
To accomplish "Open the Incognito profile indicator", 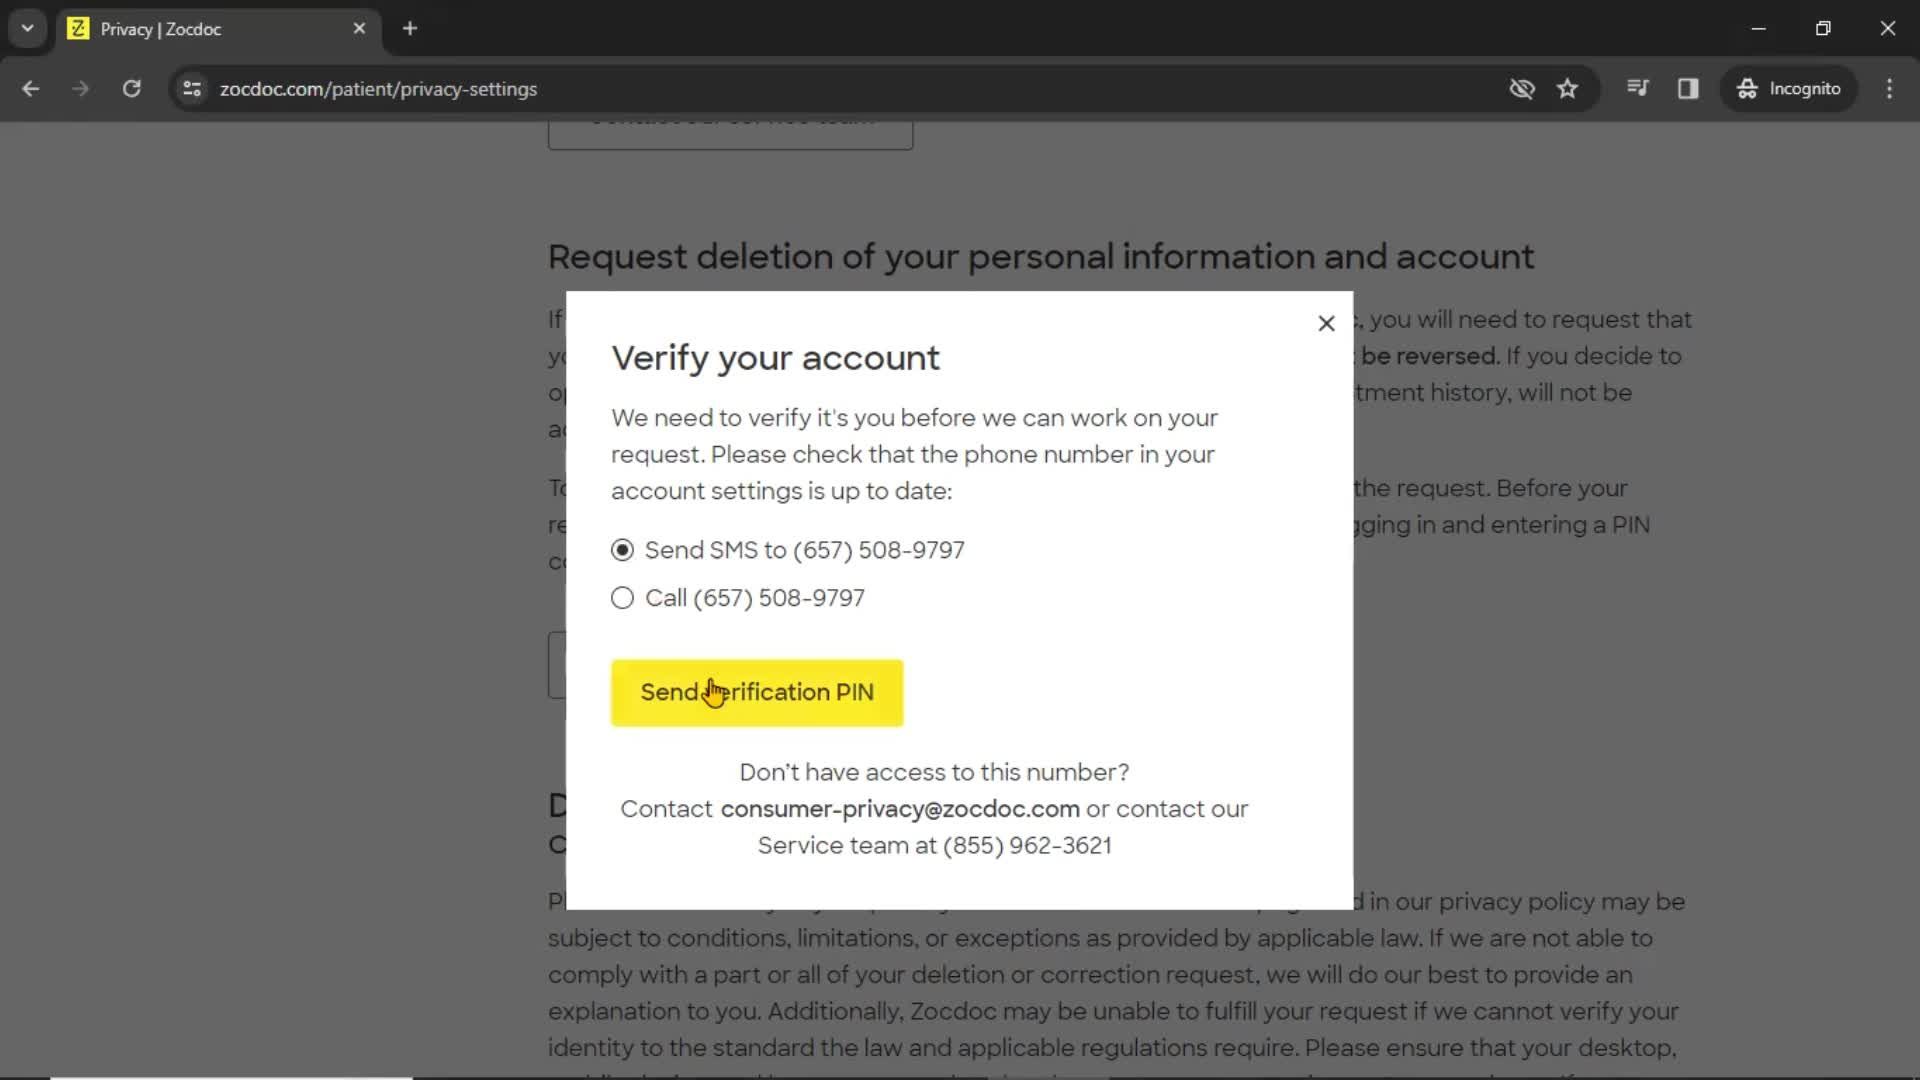I will [x=1788, y=89].
